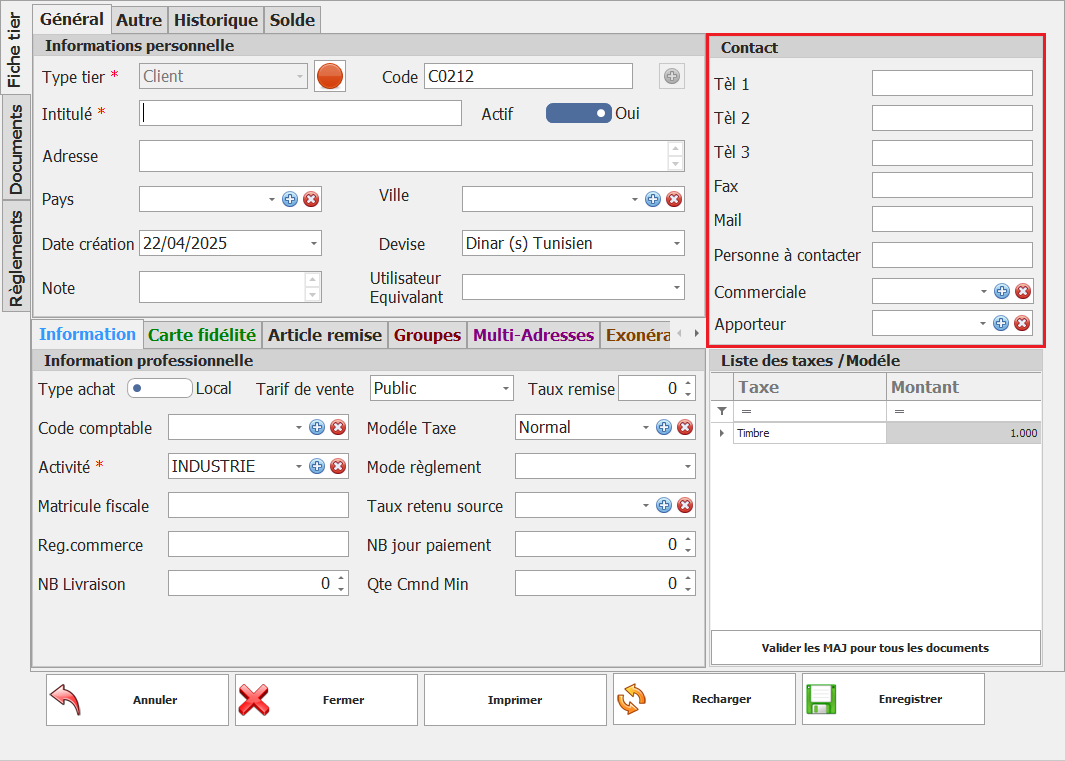This screenshot has height=761, width=1065.
Task: Open the settings gear beside the Code field
Action: point(671,76)
